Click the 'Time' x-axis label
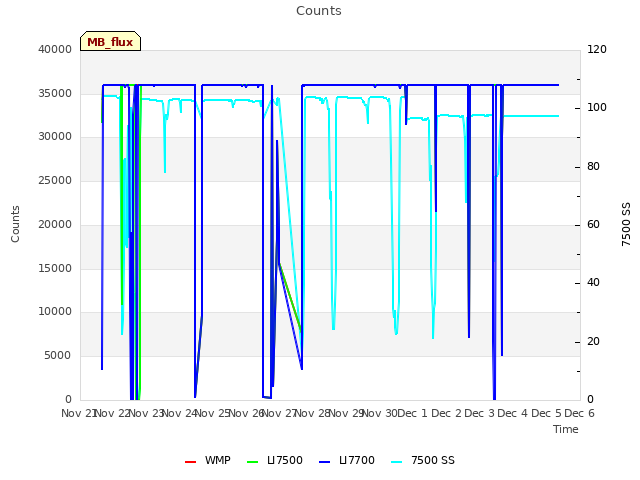 (x=566, y=429)
